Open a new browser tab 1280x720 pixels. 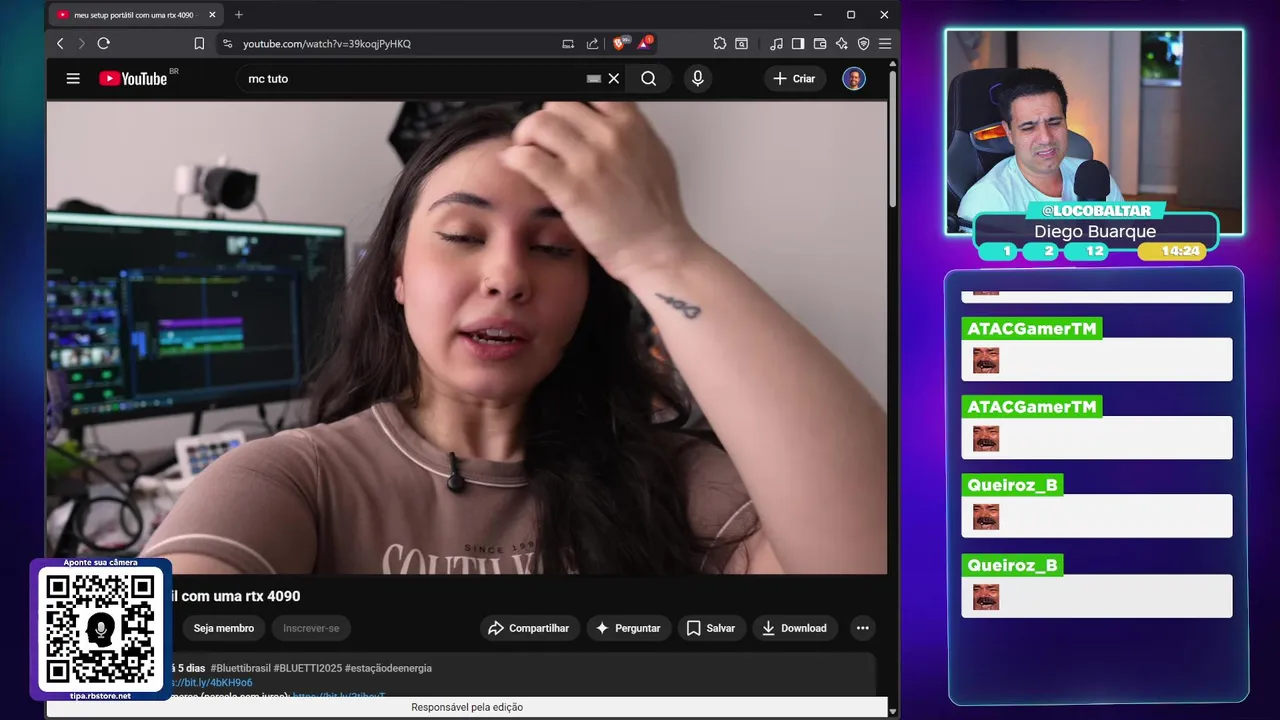coord(238,15)
